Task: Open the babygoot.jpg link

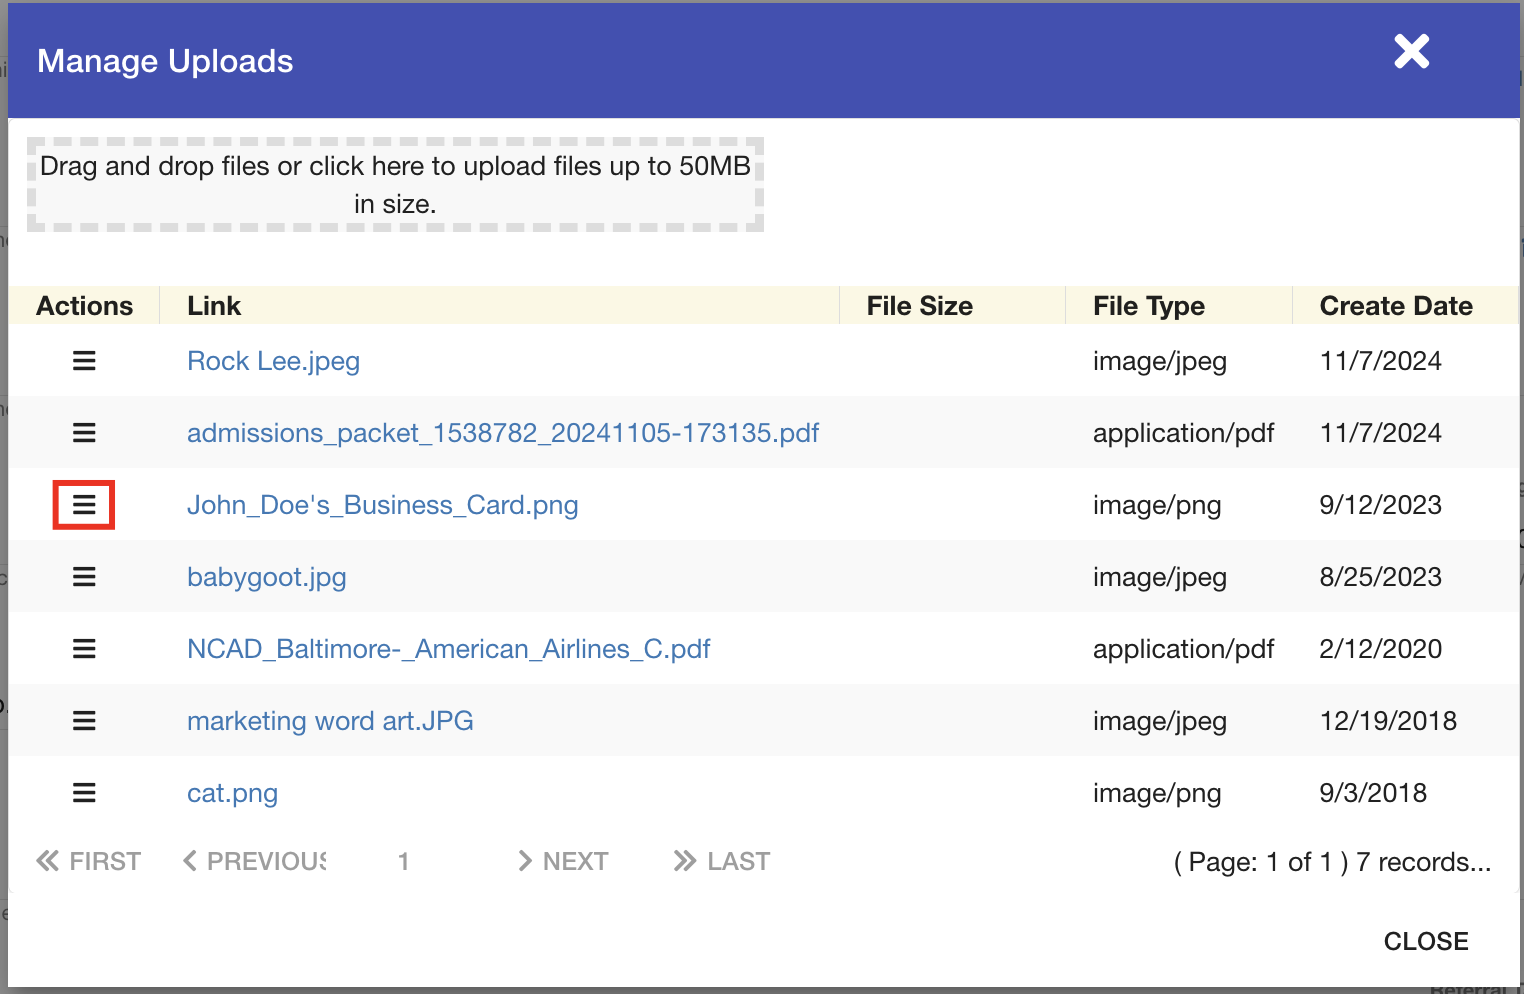Action: point(266,577)
